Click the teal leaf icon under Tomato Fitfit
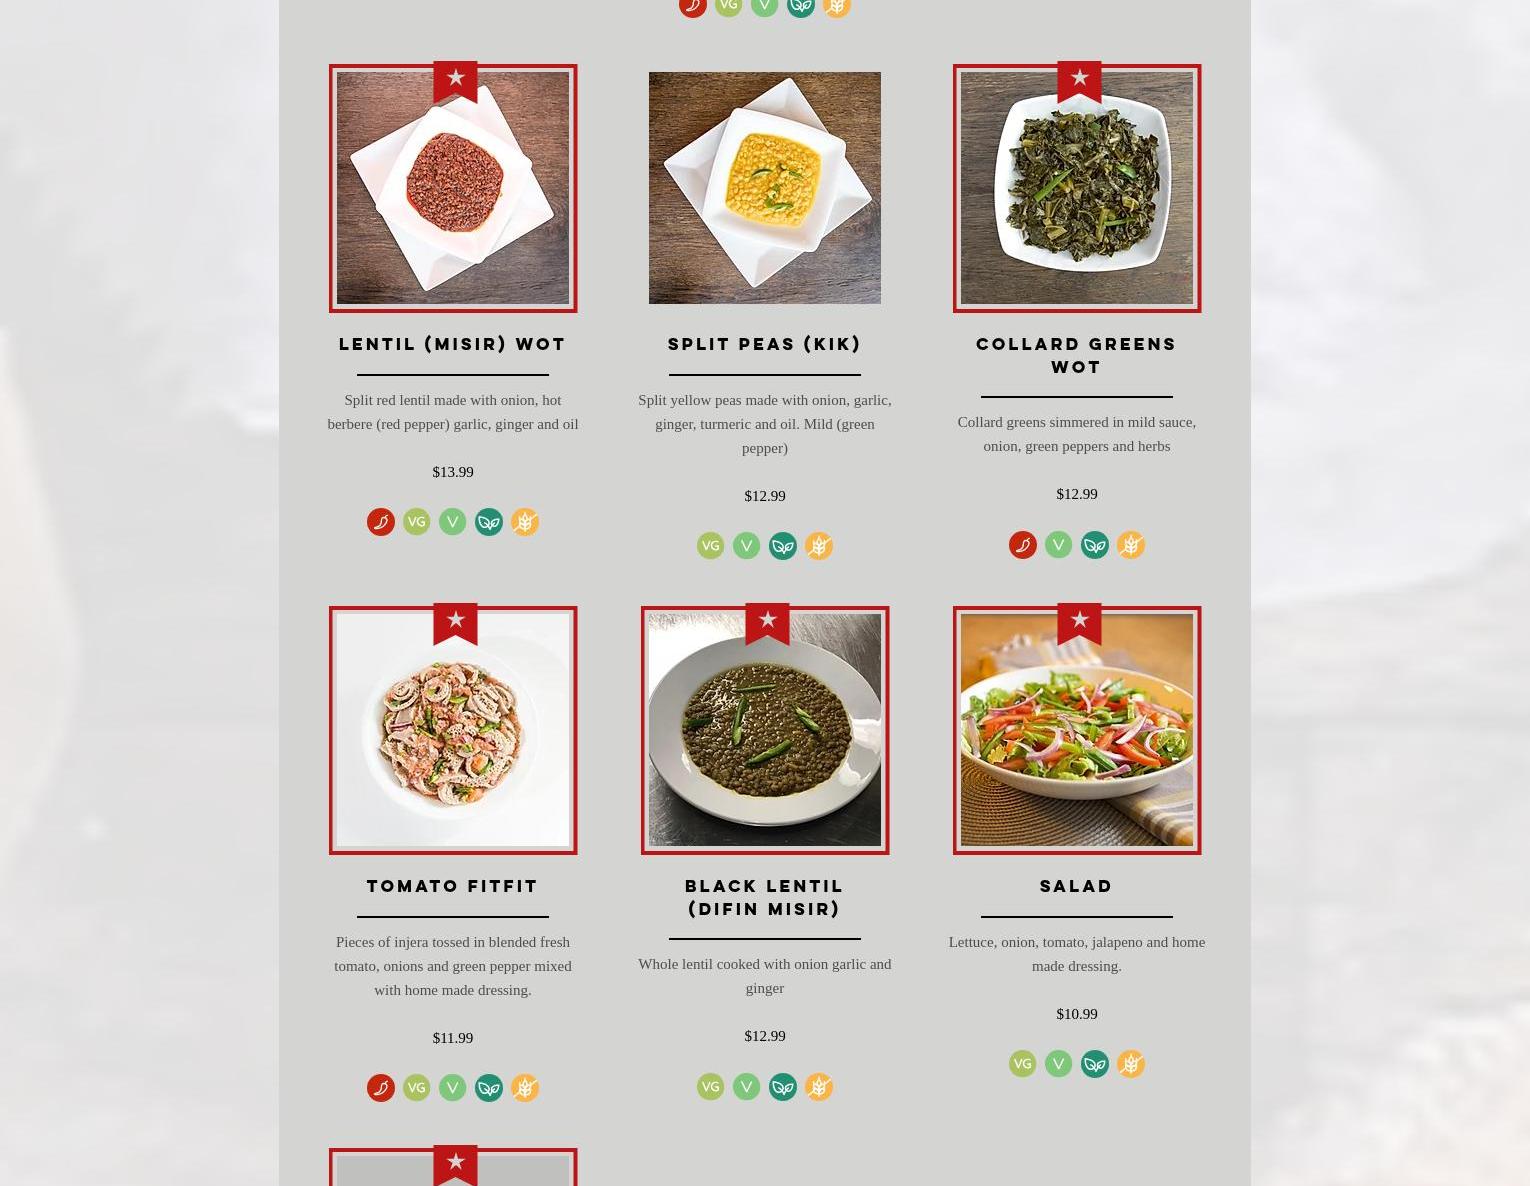 (x=489, y=1088)
